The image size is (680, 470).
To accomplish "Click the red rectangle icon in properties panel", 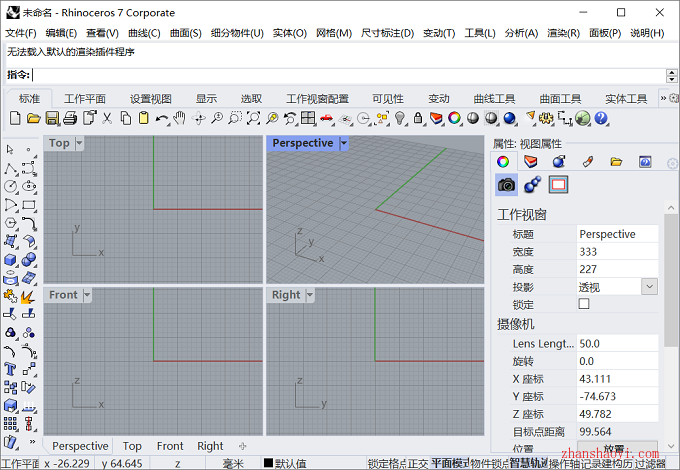I will click(x=559, y=185).
